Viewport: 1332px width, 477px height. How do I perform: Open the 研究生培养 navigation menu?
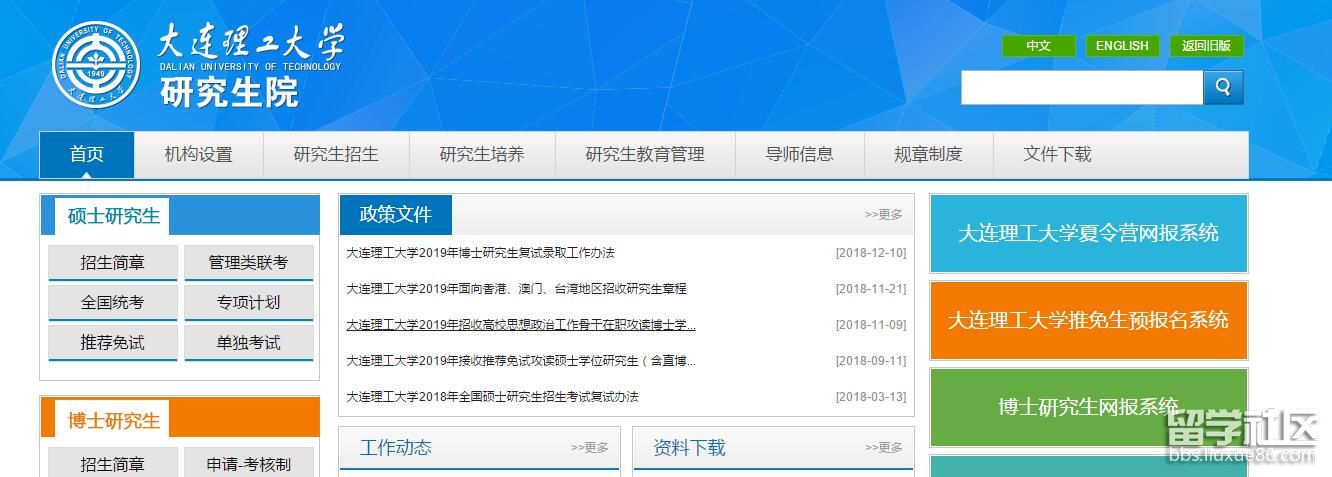click(x=482, y=155)
